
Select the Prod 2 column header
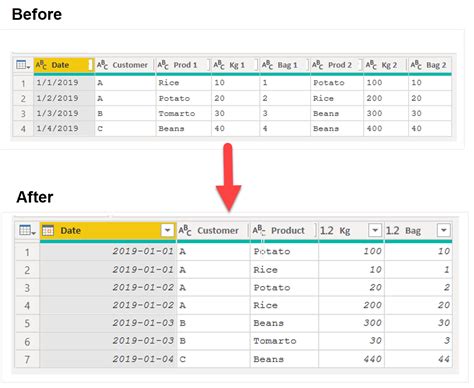(x=337, y=65)
